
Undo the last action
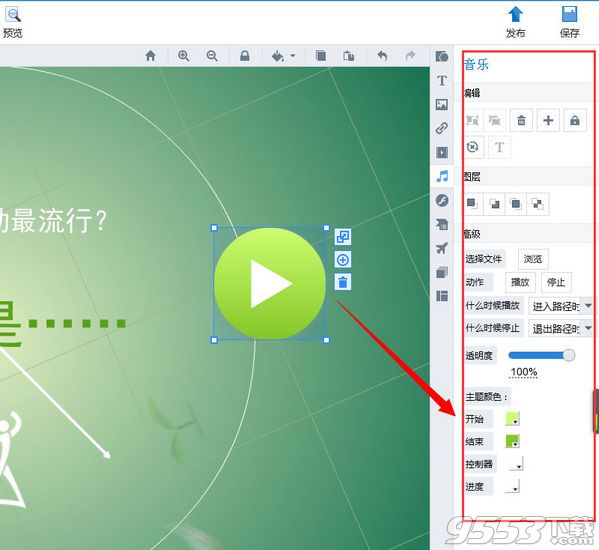pos(382,56)
